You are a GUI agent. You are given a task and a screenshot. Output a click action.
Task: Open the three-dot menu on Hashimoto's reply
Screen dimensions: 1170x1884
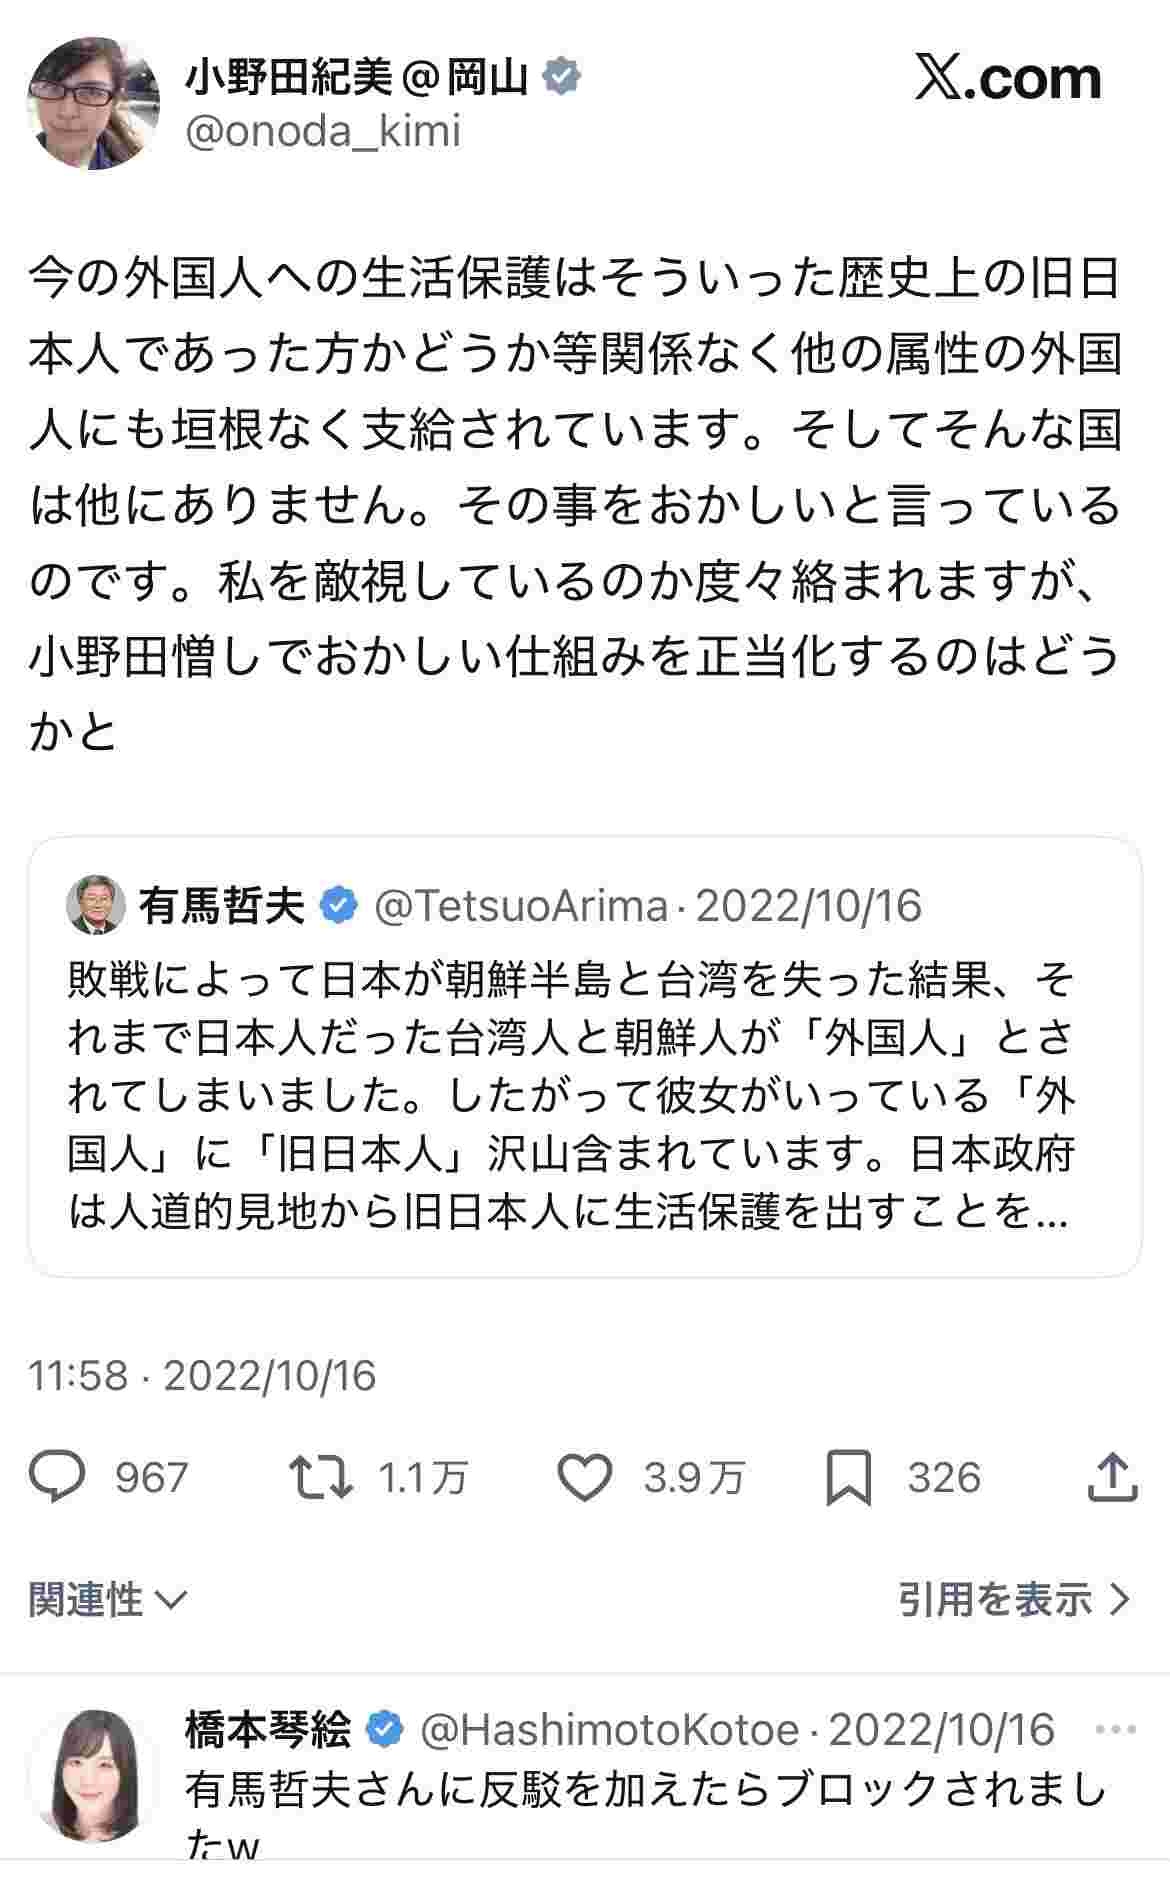(x=1115, y=1729)
